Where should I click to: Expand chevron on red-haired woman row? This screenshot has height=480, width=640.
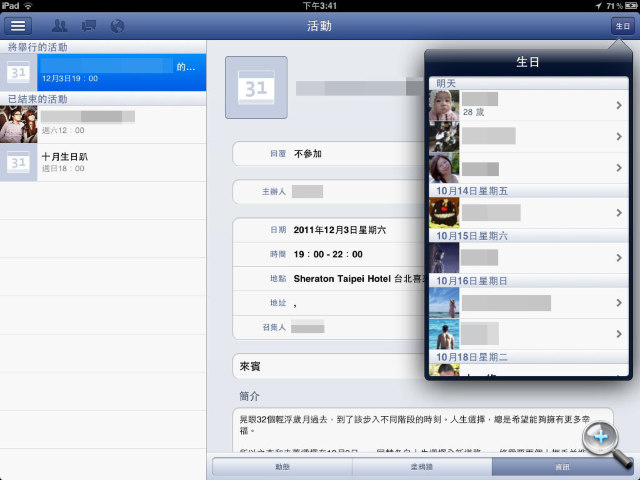[x=619, y=168]
